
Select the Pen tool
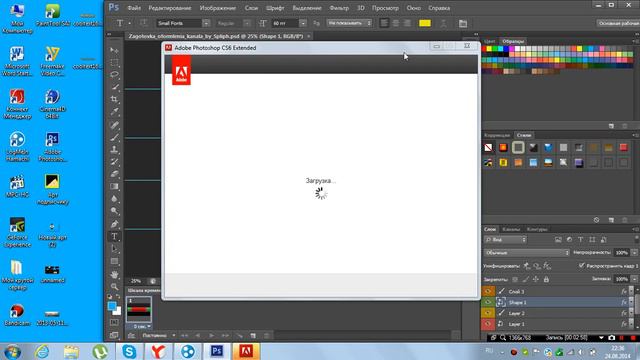click(115, 224)
